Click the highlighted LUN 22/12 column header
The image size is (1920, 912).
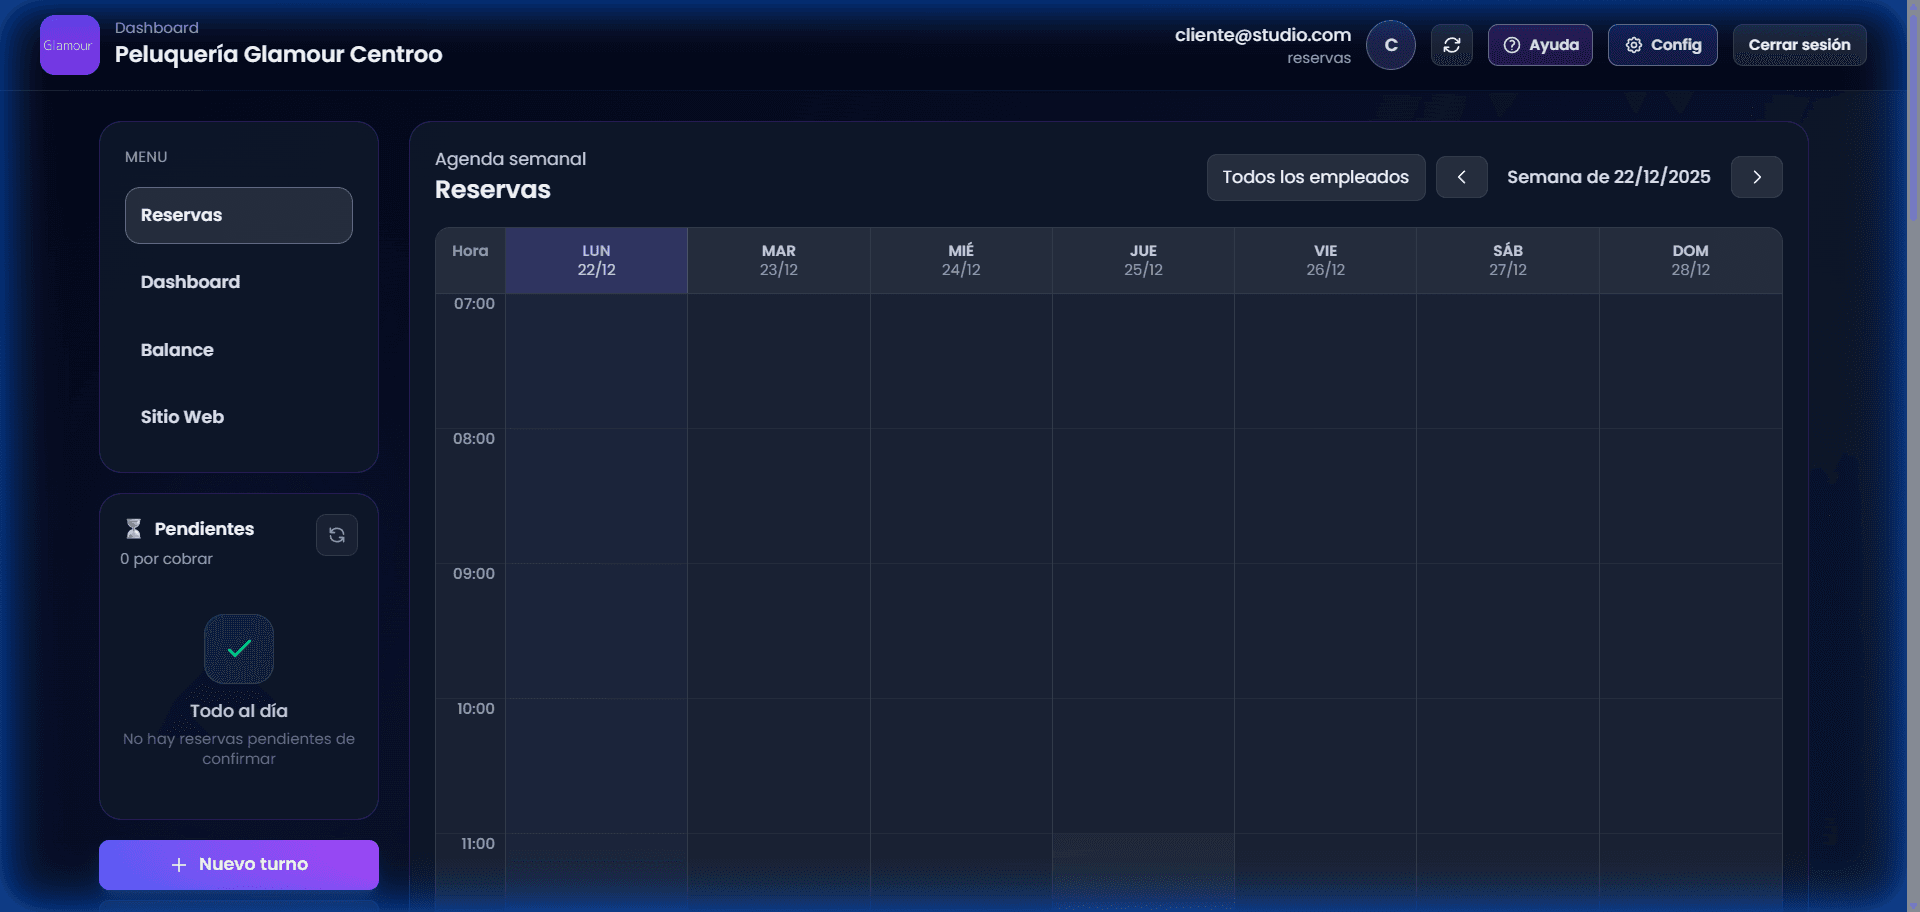pos(596,259)
